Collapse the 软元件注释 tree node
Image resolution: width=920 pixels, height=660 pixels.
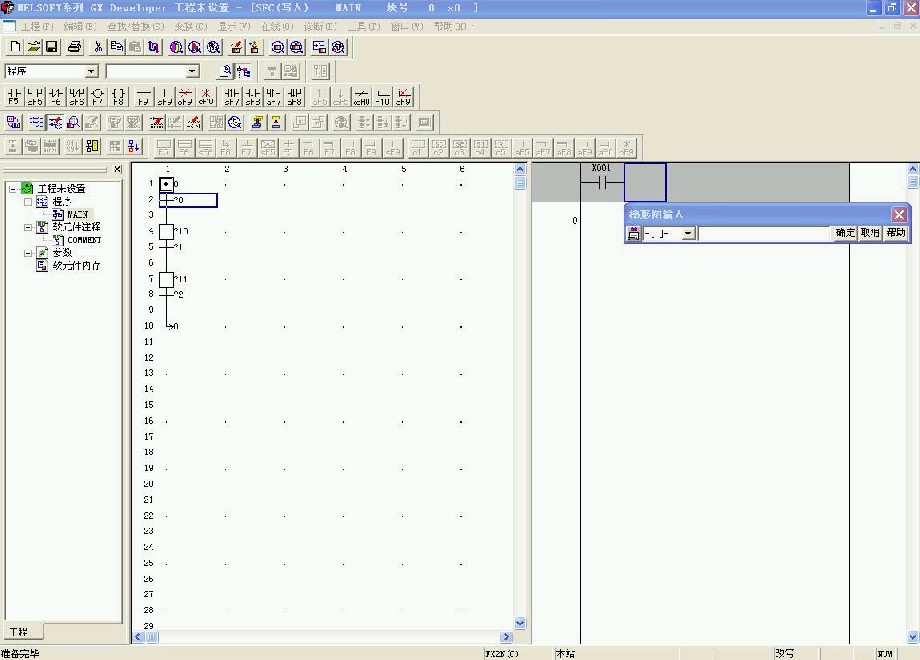(x=28, y=227)
